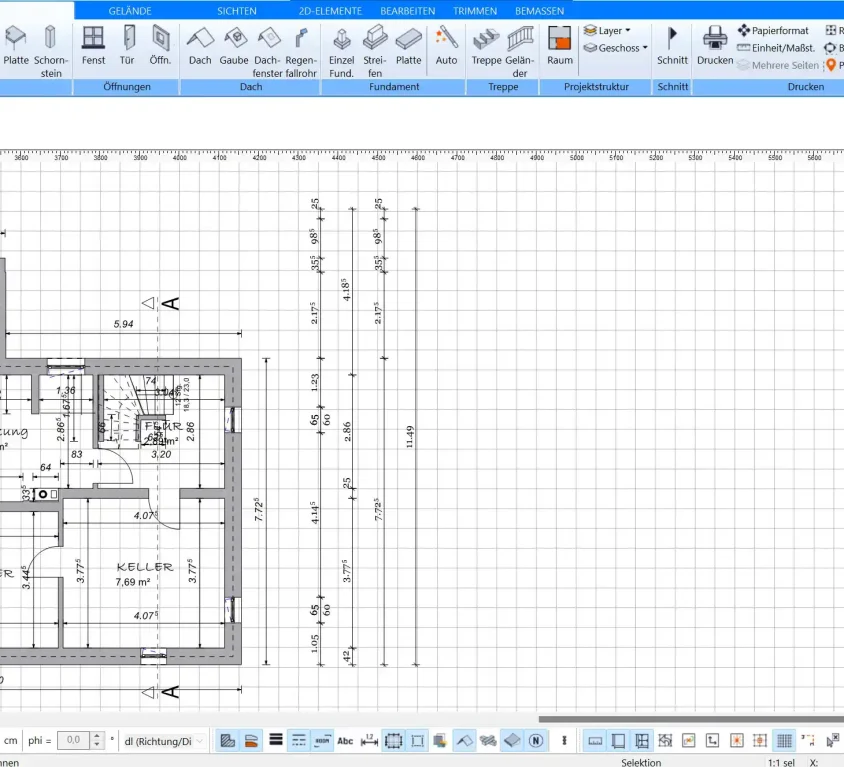Image resolution: width=844 pixels, height=767 pixels.
Task: Switch to the 2D-ELEMENTE tab
Action: pos(330,11)
